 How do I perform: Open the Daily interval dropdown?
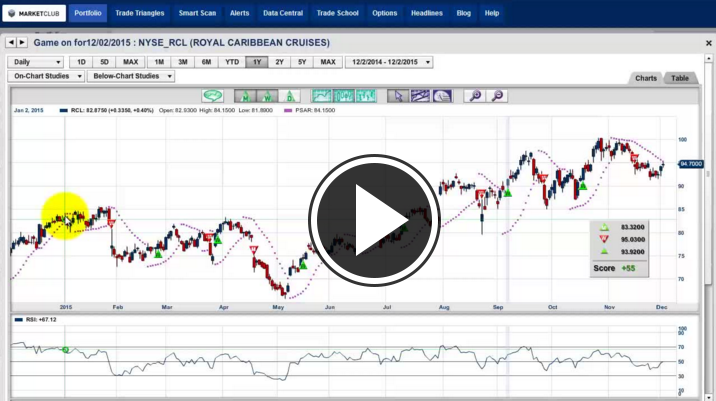[x=36, y=62]
